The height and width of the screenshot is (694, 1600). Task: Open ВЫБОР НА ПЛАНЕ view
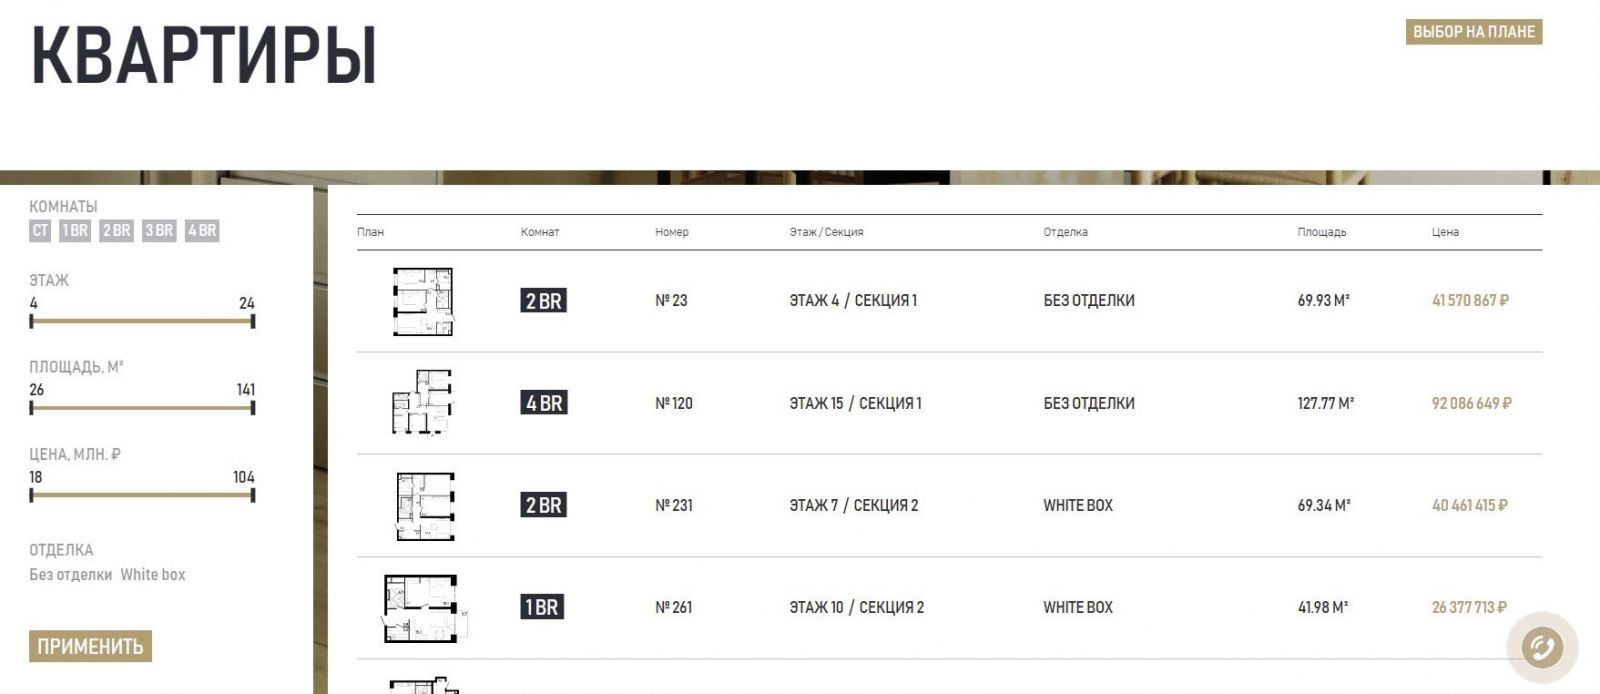click(1474, 32)
